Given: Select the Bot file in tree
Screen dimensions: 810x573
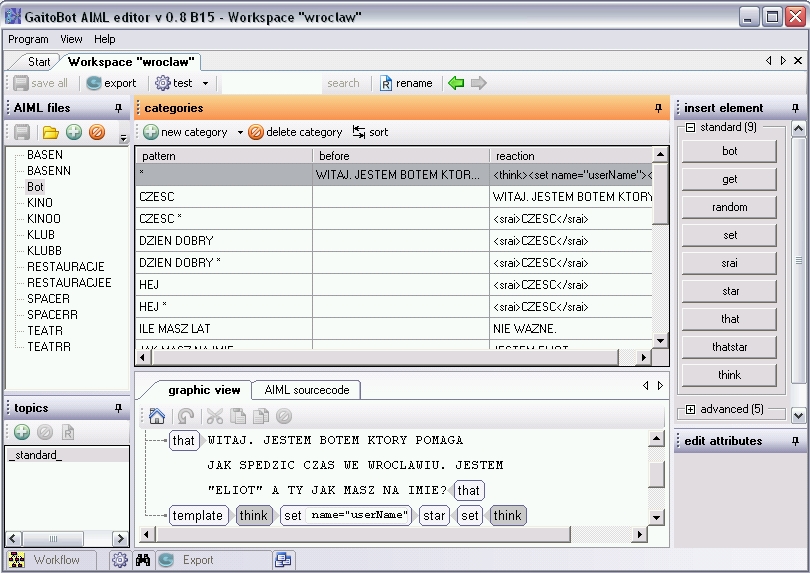Looking at the screenshot, I should pos(35,187).
